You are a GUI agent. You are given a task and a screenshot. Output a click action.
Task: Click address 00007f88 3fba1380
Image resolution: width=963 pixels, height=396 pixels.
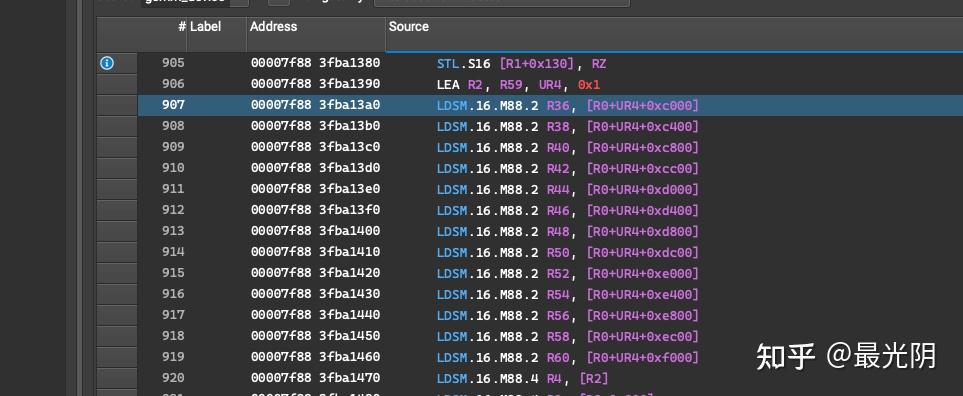pyautogui.click(x=315, y=63)
